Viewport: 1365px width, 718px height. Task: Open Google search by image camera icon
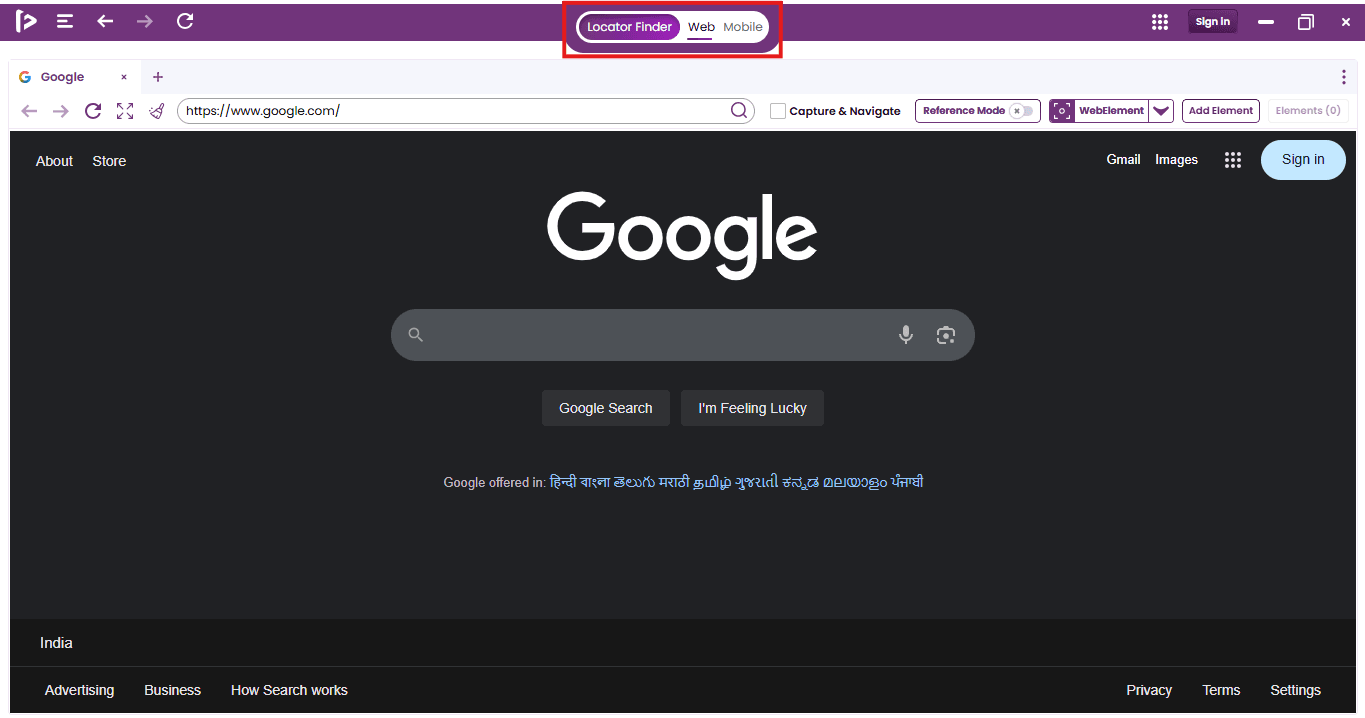click(x=946, y=335)
